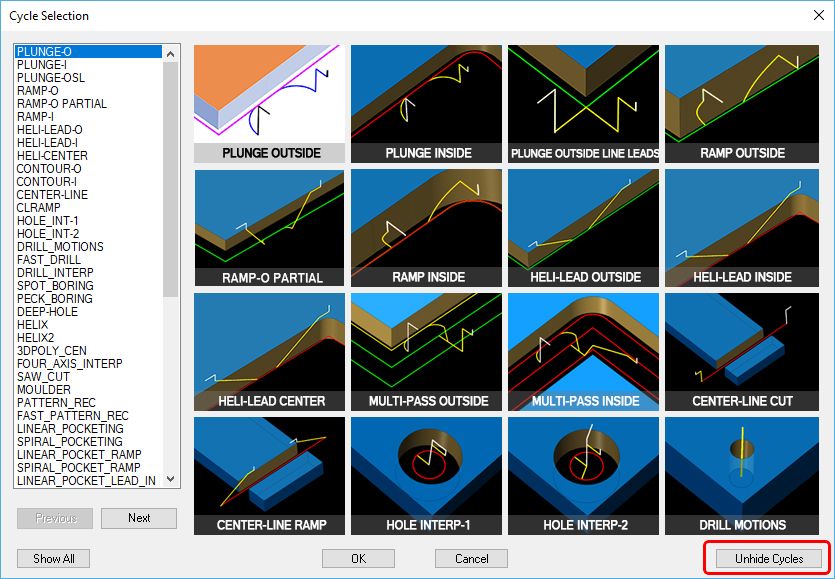The width and height of the screenshot is (835, 579).
Task: Choose the HOLE INTERP-2 cycle thumbnail
Action: pos(581,470)
